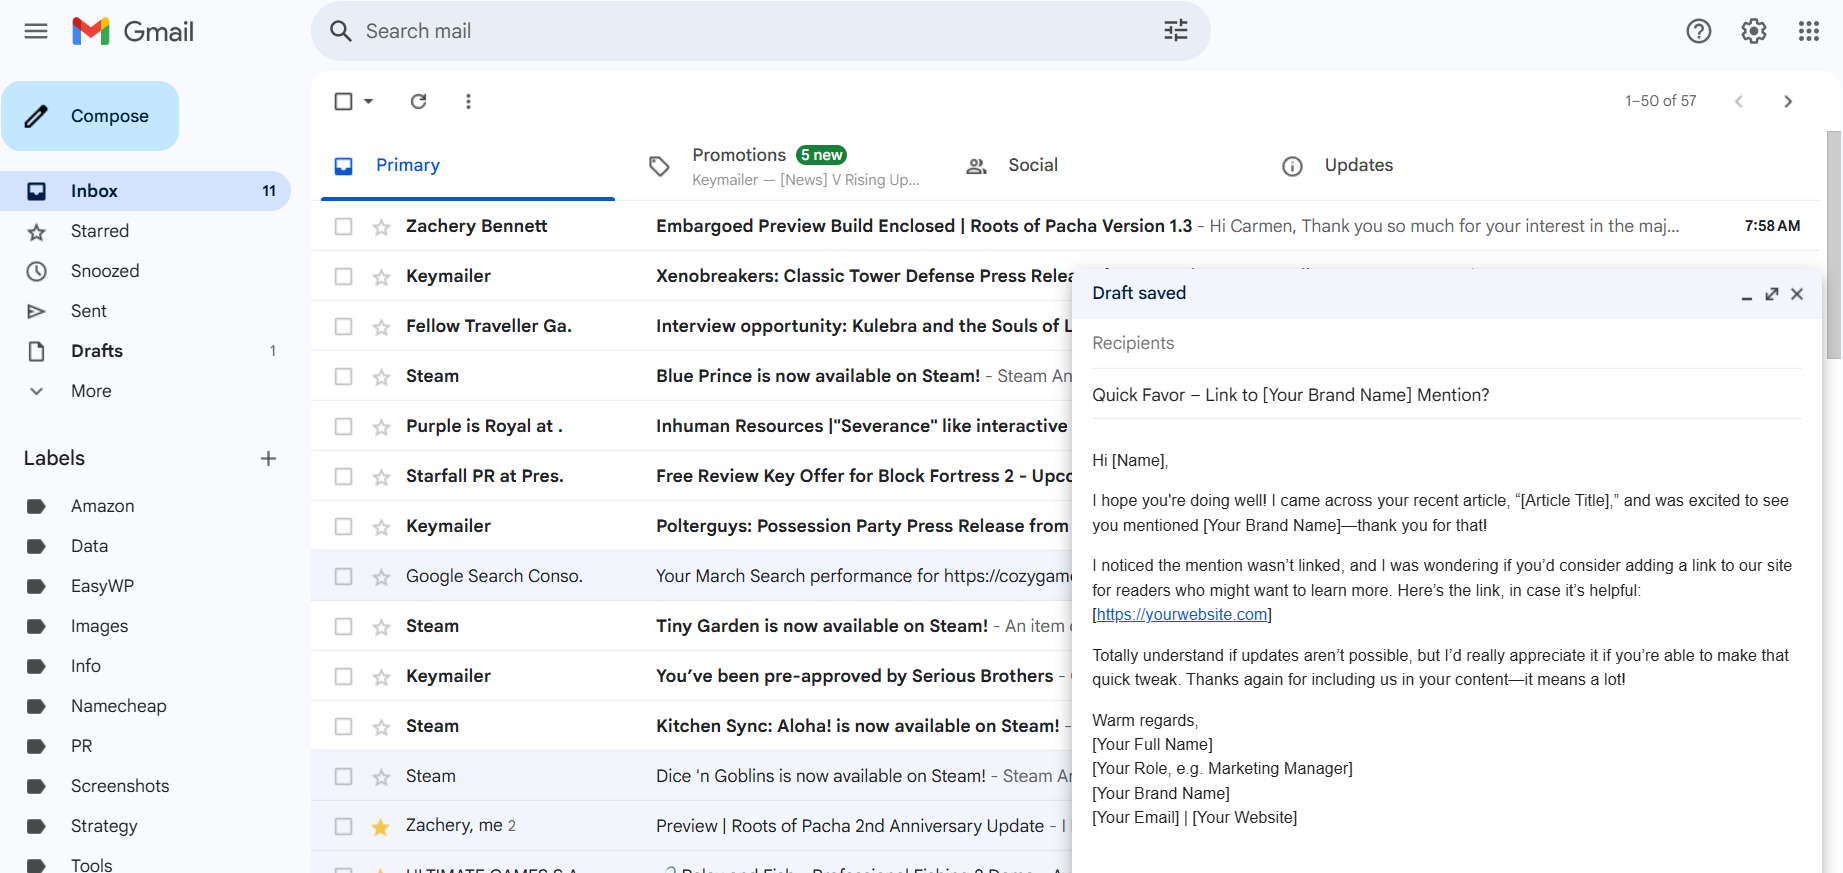Open the yourwebsite.com link in draft

pyautogui.click(x=1182, y=615)
